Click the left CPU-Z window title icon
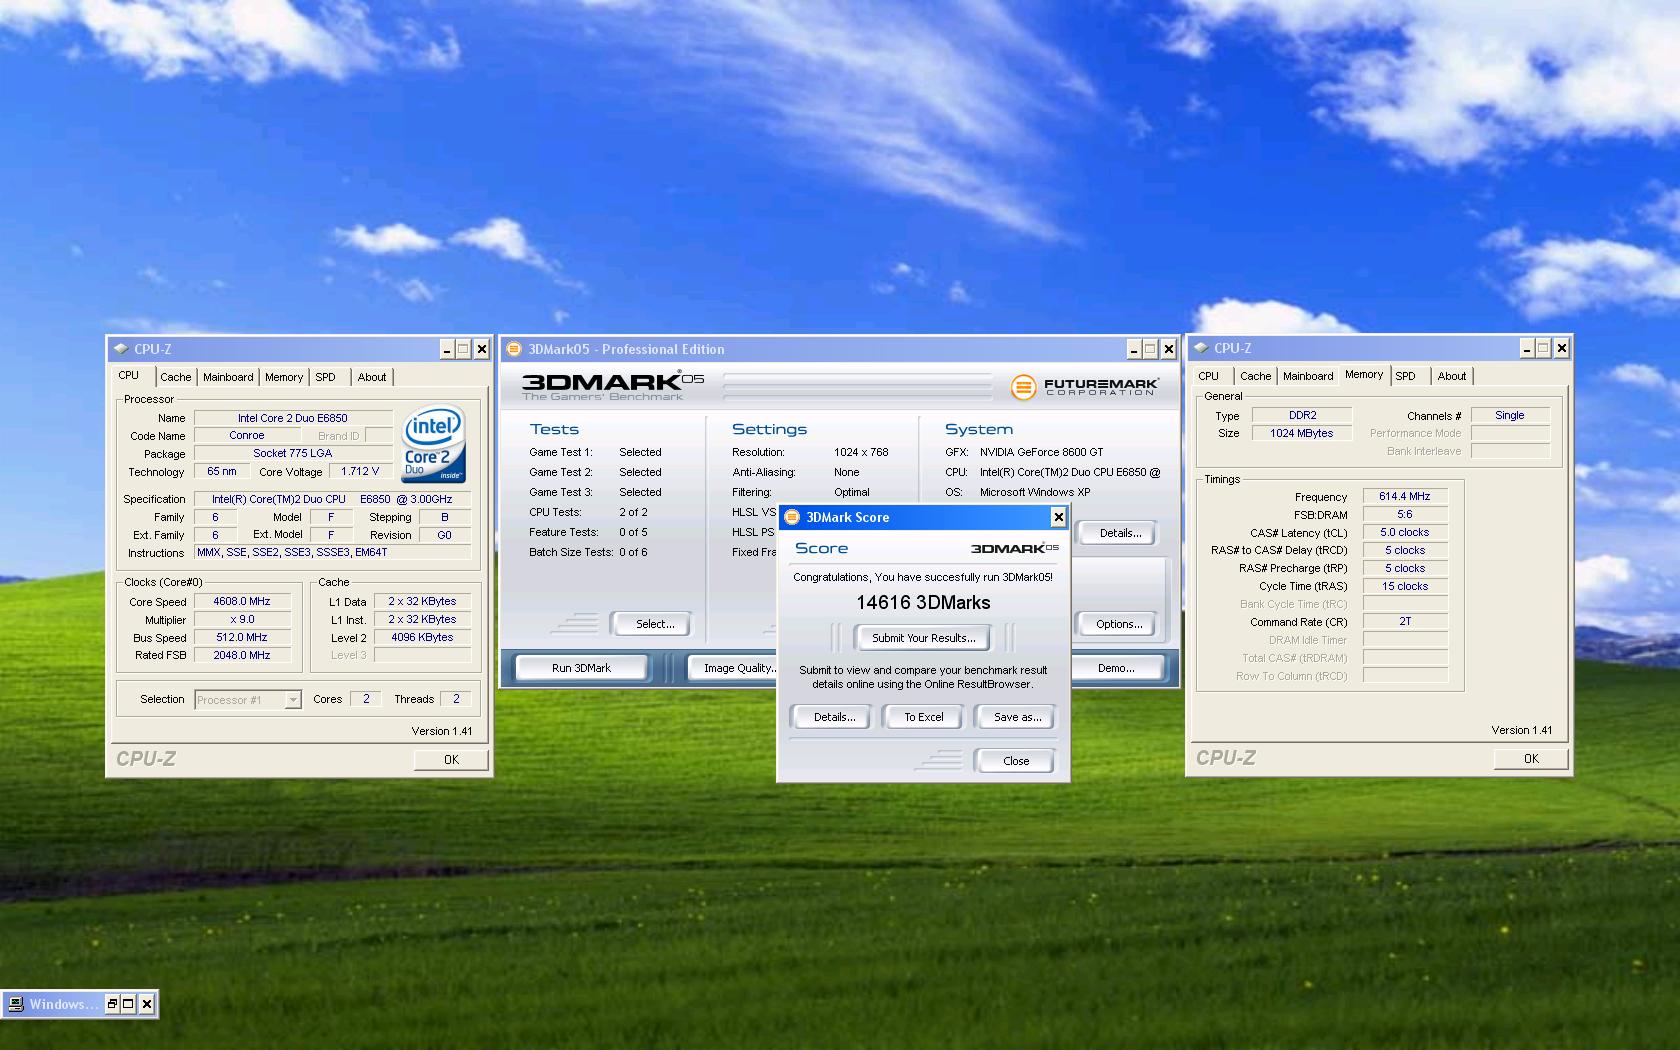Image resolution: width=1680 pixels, height=1050 pixels. coord(121,349)
